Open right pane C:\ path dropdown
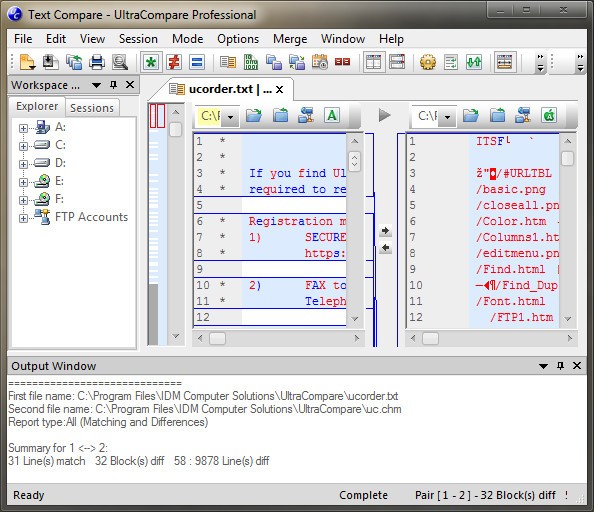The image size is (594, 512). [x=447, y=117]
